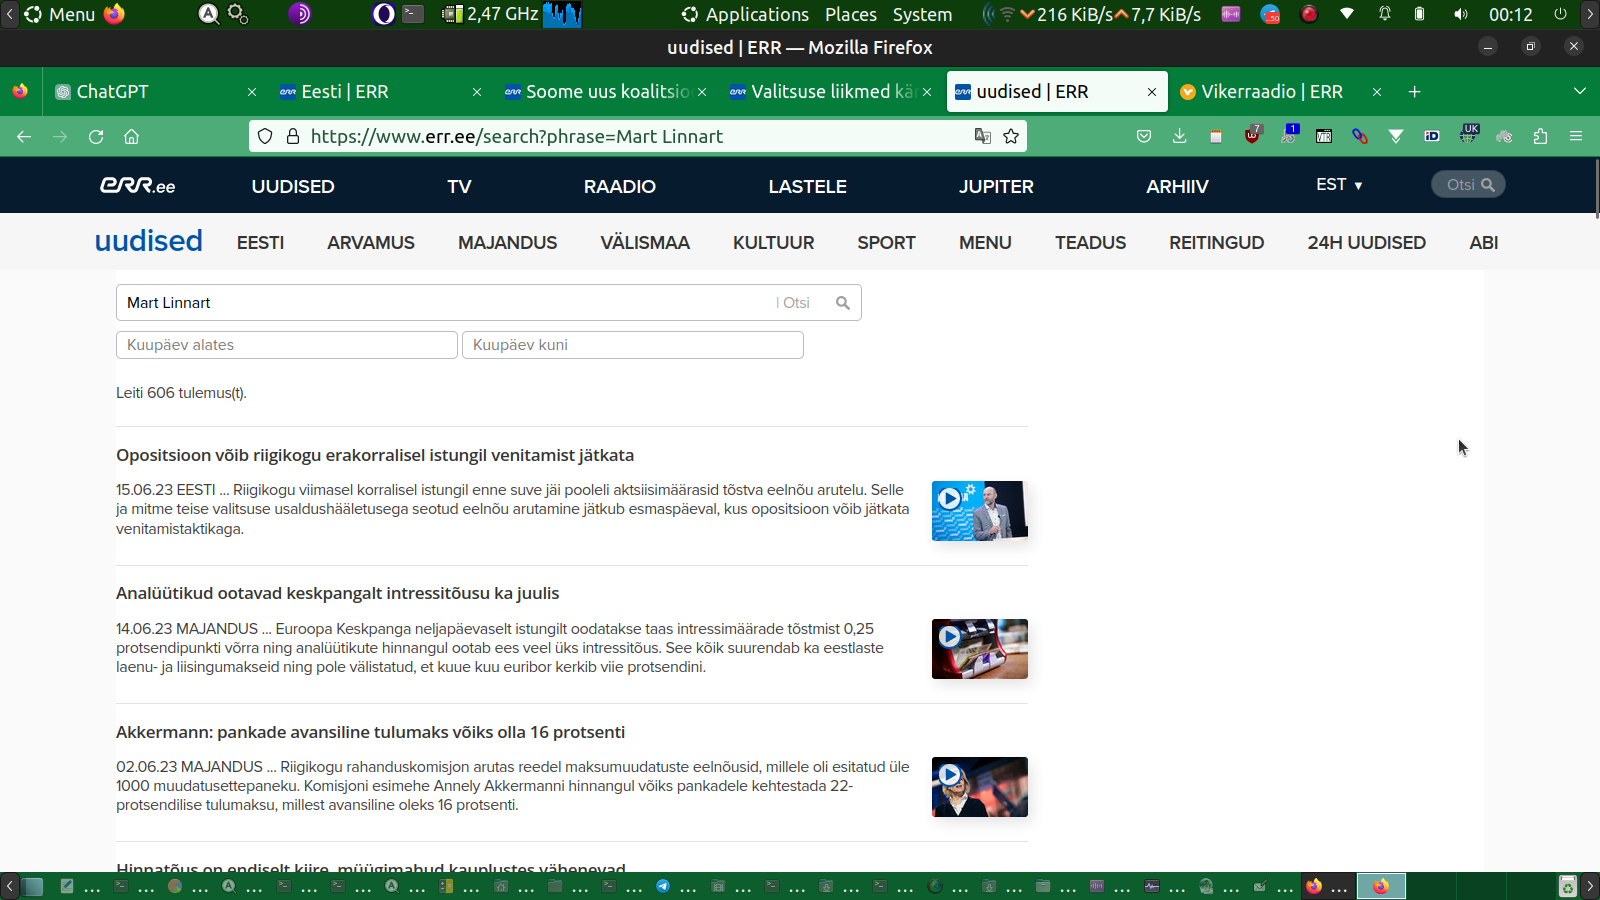Click the power icon in top panel
The height and width of the screenshot is (900, 1600).
point(1560,14)
